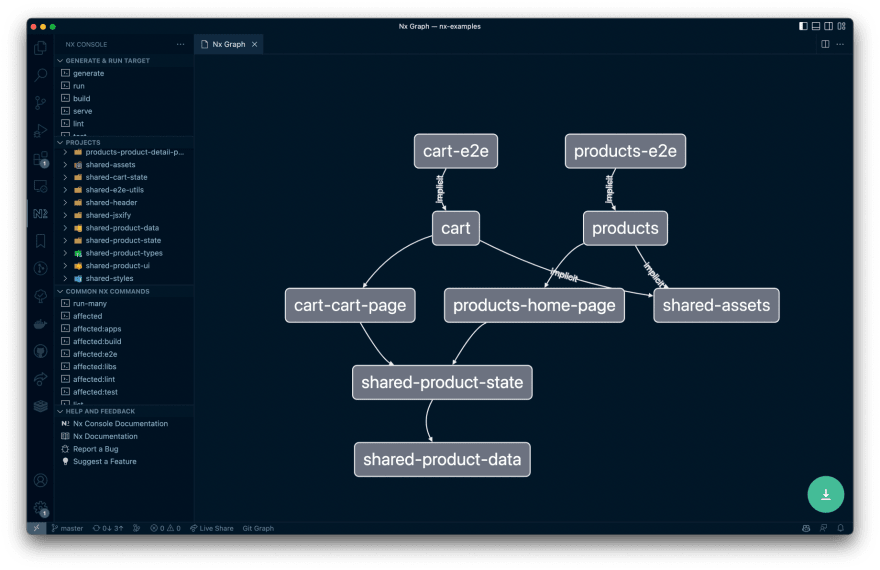Open the Live Share arrow activity bar icon
Viewport: 880px width, 570px height.
pos(40,379)
